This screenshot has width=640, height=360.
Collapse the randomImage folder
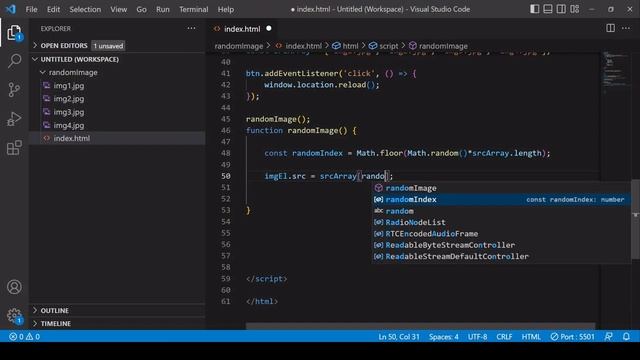pyautogui.click(x=117, y=72)
